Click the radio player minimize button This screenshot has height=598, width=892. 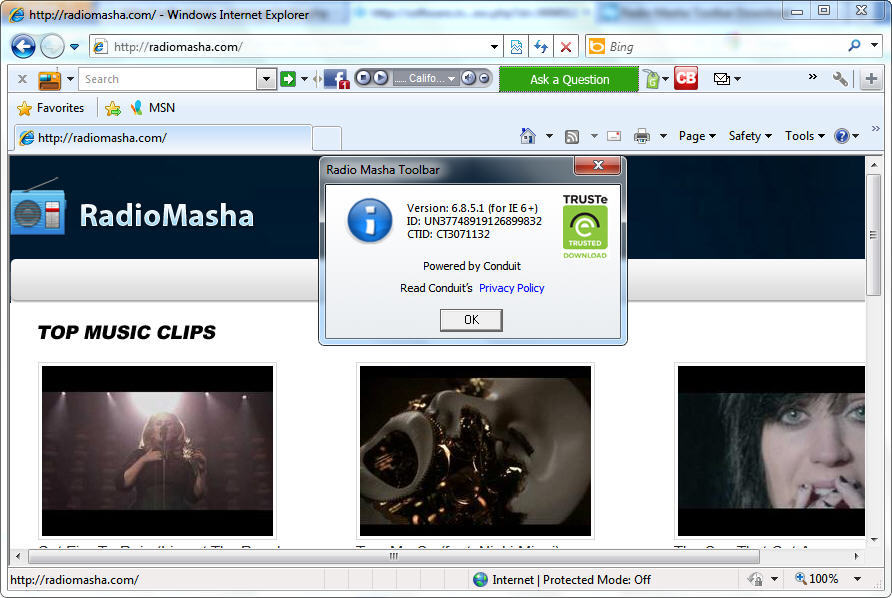(484, 79)
